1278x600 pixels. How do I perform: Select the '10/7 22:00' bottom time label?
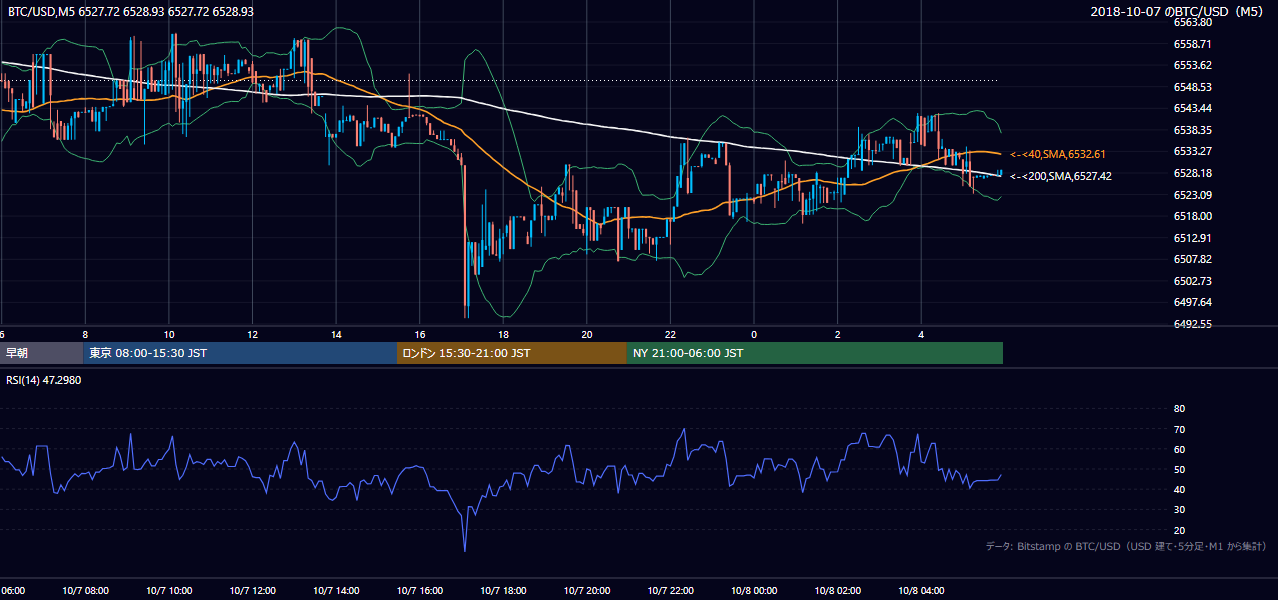click(670, 591)
